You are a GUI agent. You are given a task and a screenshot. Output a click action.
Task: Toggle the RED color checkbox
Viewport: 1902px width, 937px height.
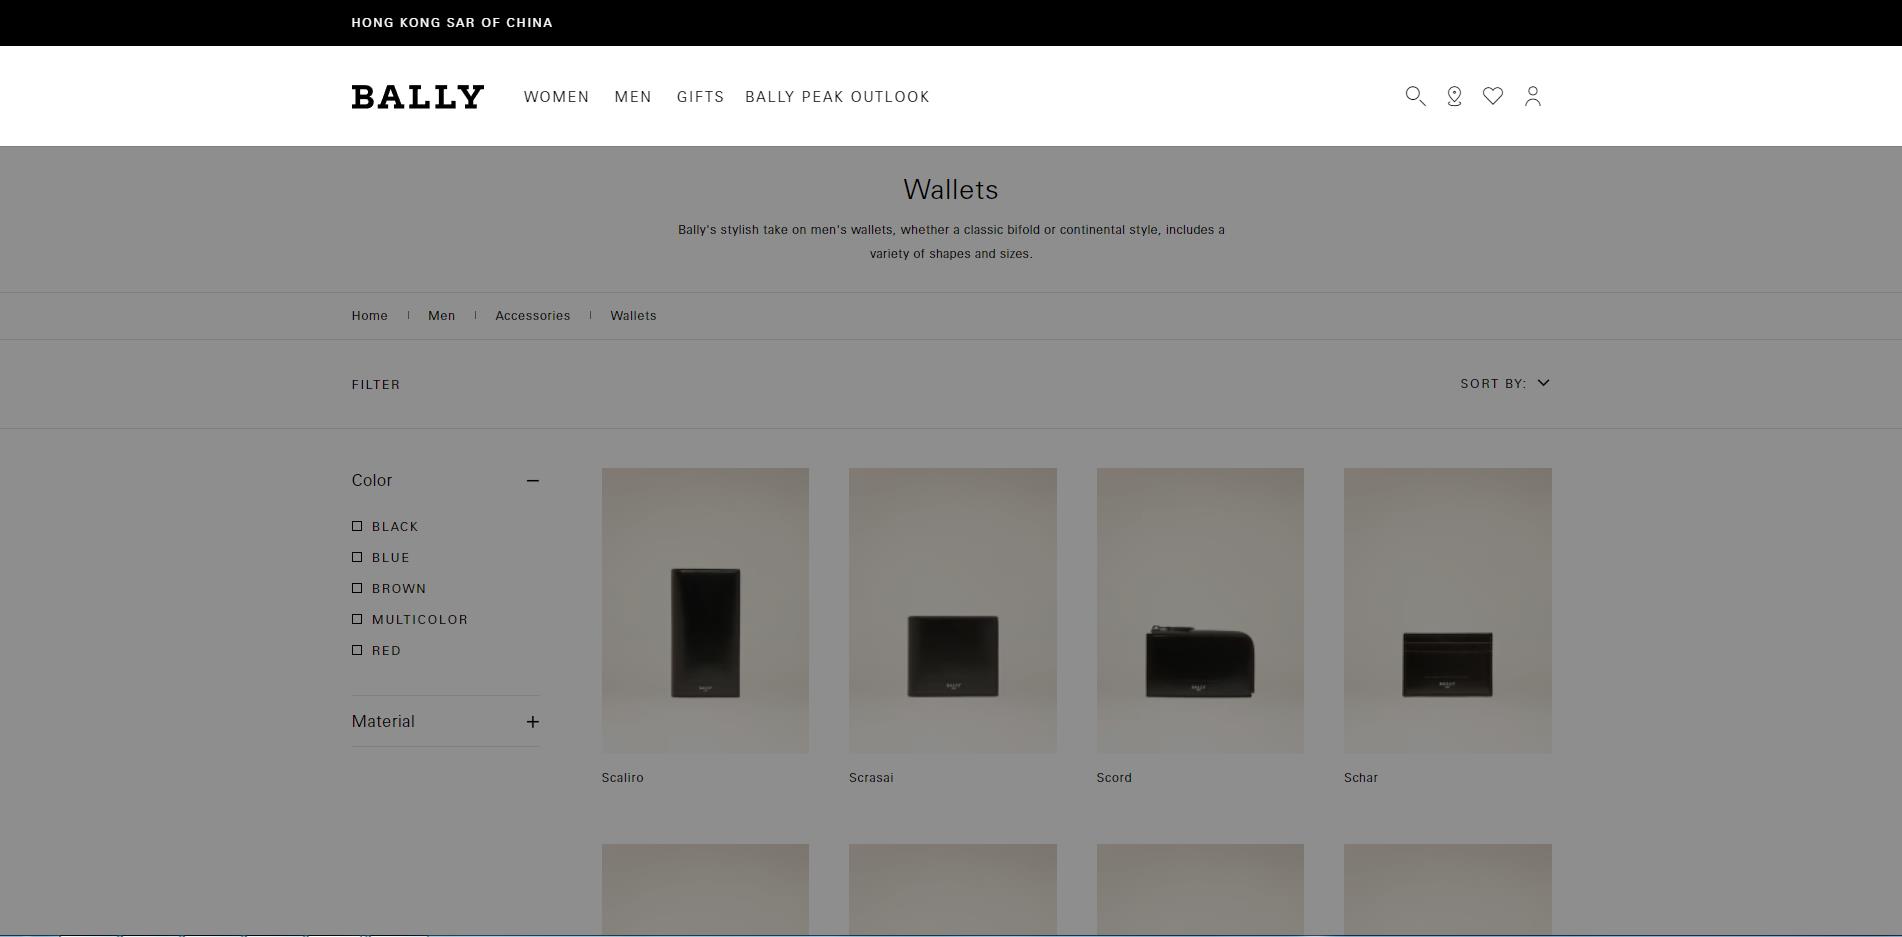357,650
